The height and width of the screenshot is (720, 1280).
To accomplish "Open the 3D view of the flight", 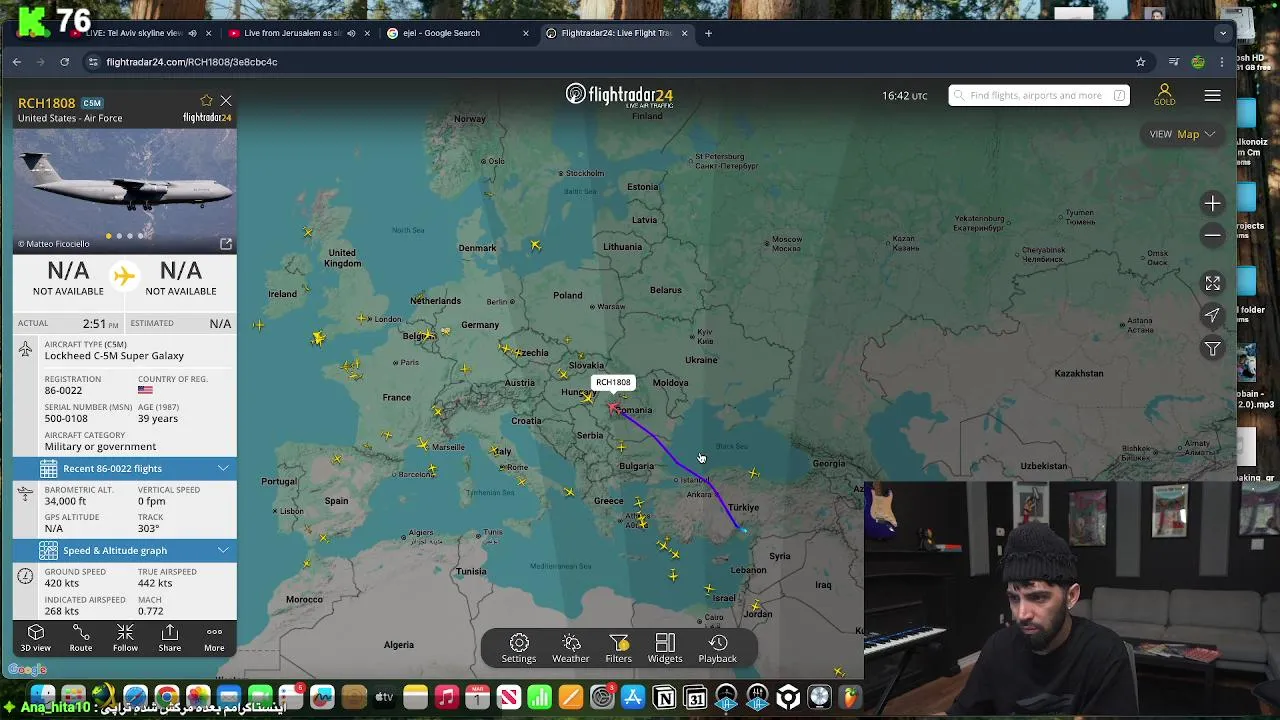I will click(36, 638).
